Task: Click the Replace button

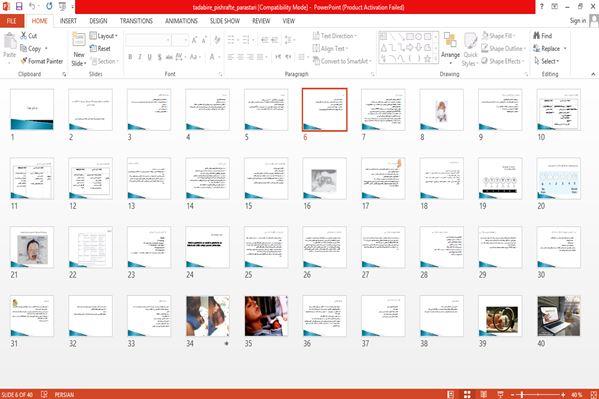Action: (550, 49)
